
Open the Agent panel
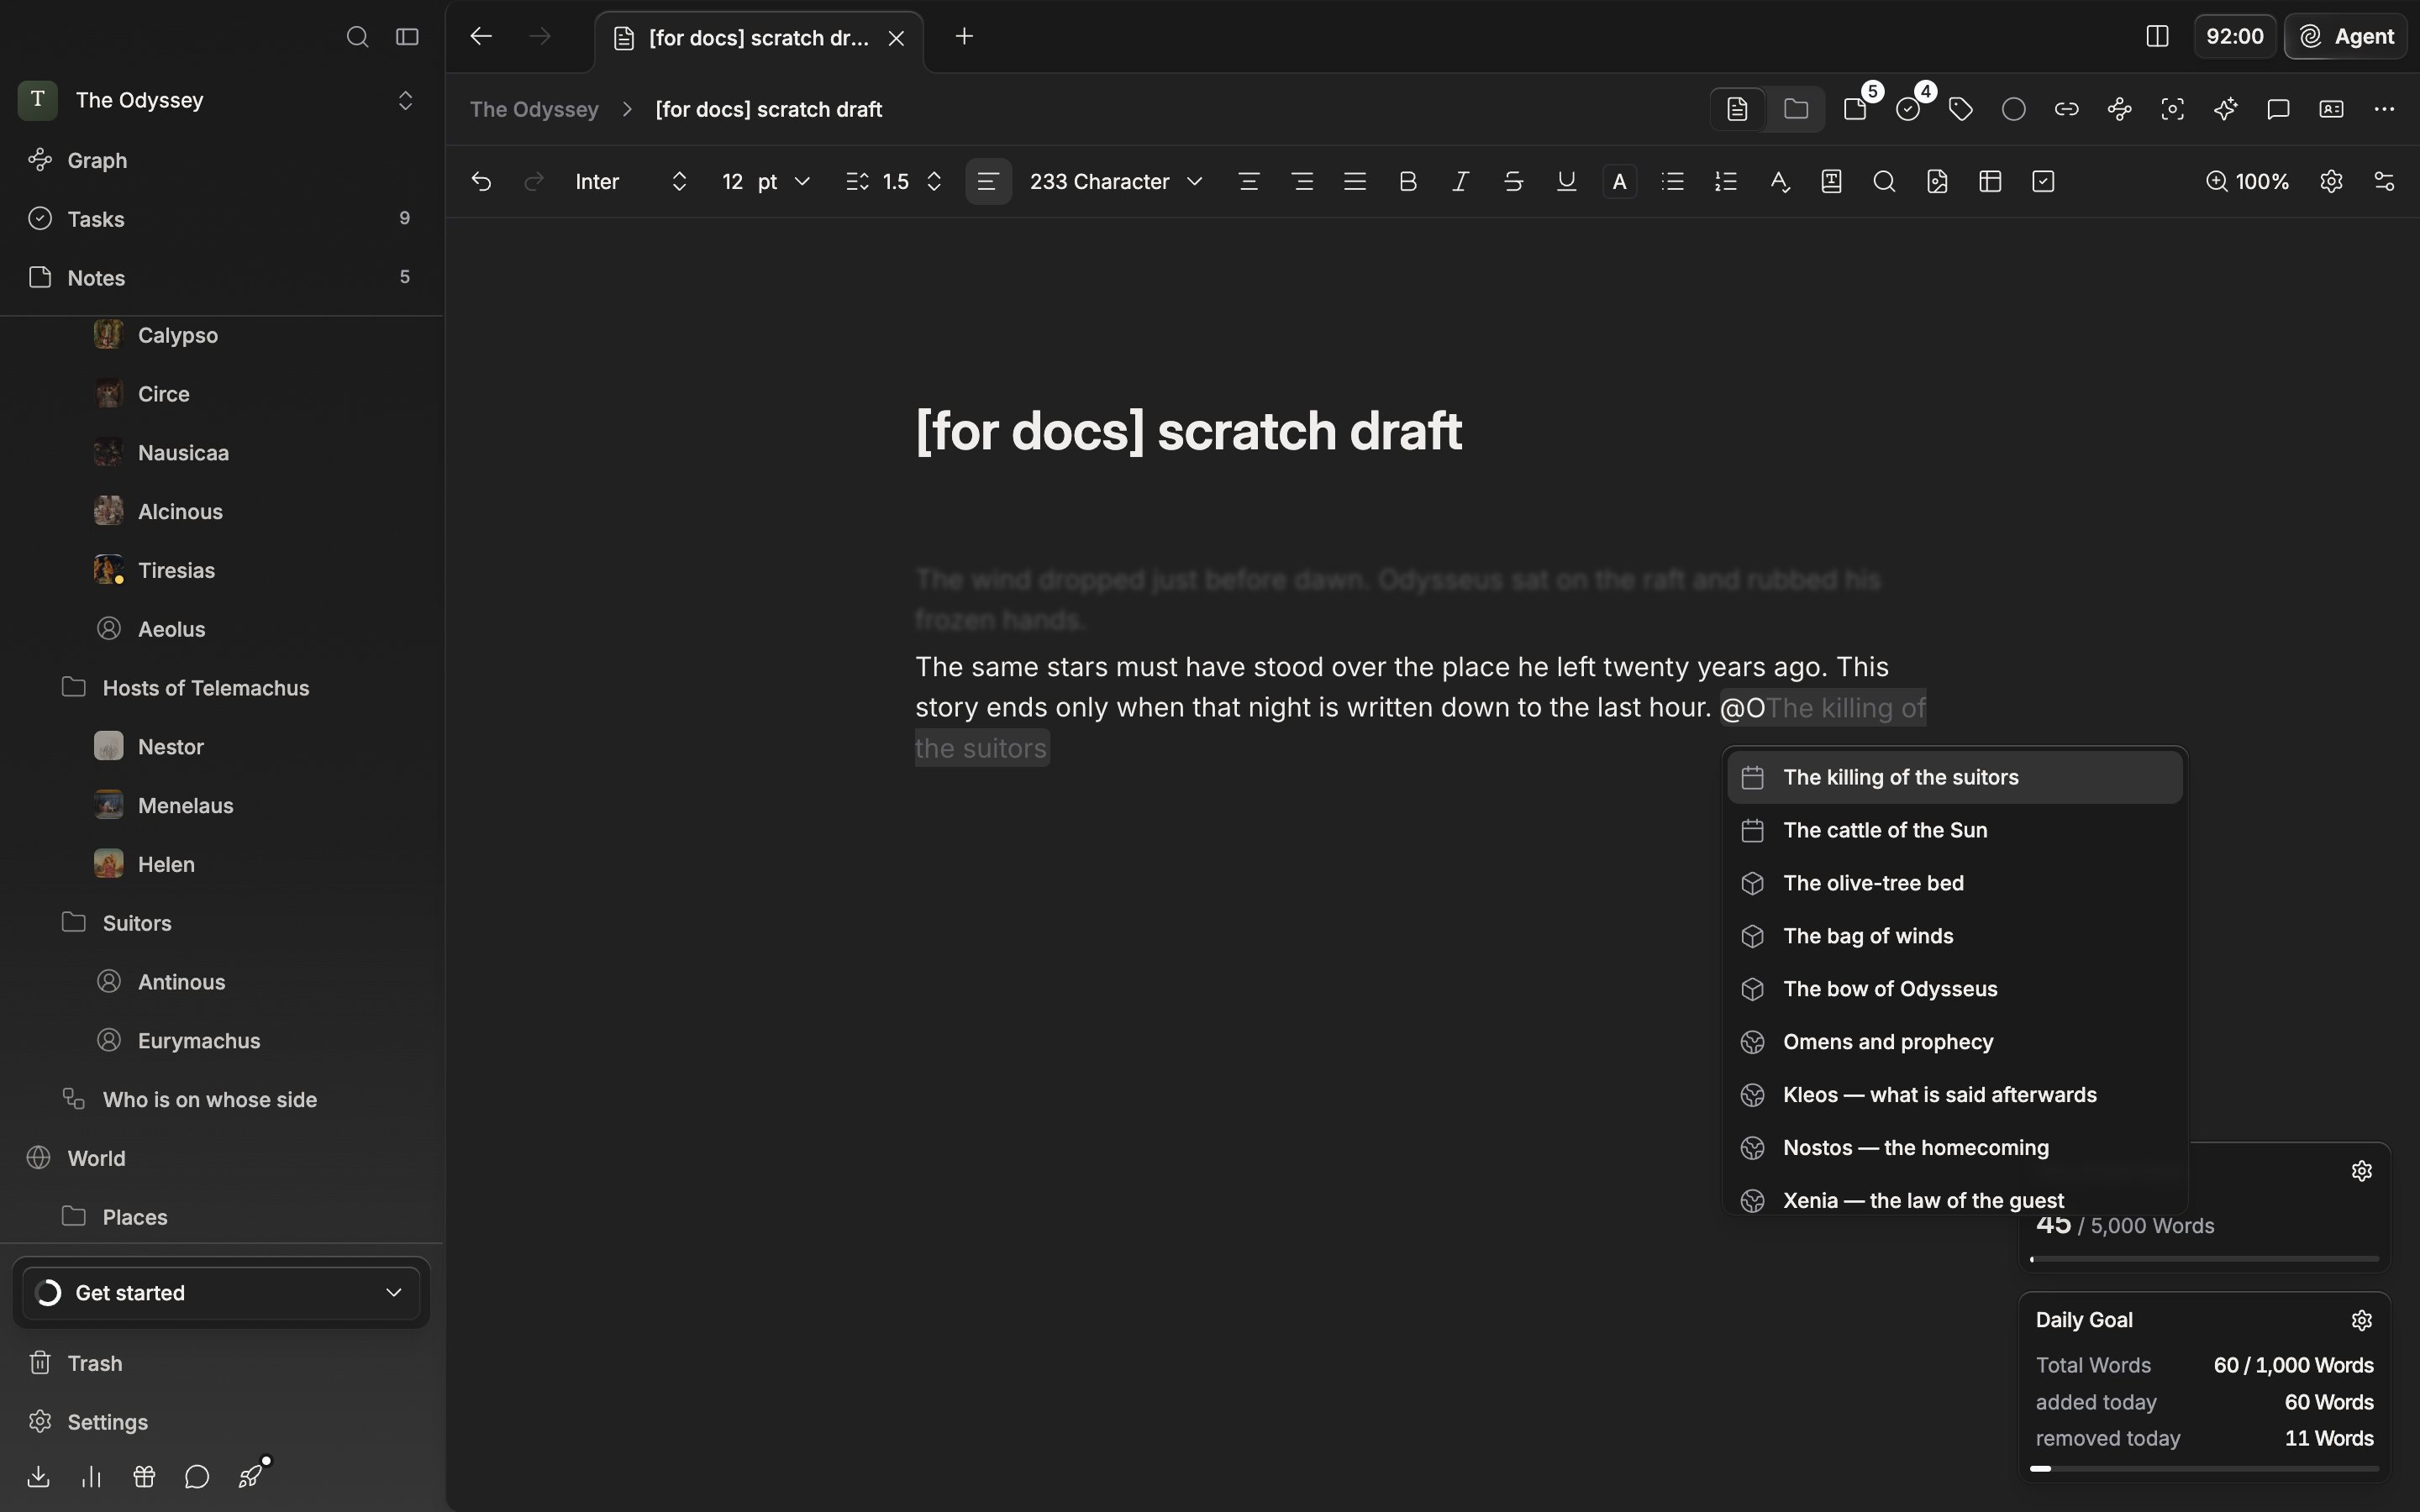click(x=2346, y=37)
